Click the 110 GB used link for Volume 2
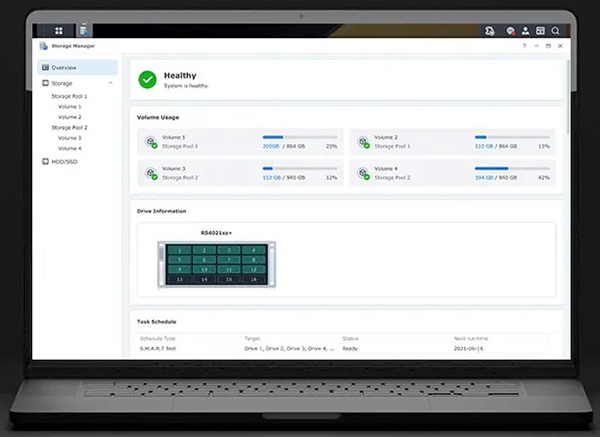The height and width of the screenshot is (437, 600). tap(484, 146)
